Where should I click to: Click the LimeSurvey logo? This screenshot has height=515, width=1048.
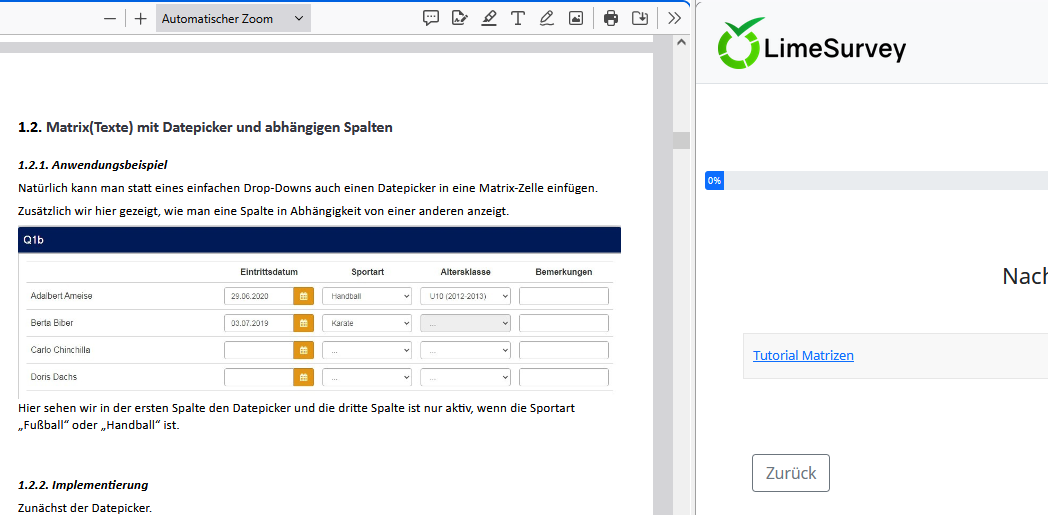812,46
